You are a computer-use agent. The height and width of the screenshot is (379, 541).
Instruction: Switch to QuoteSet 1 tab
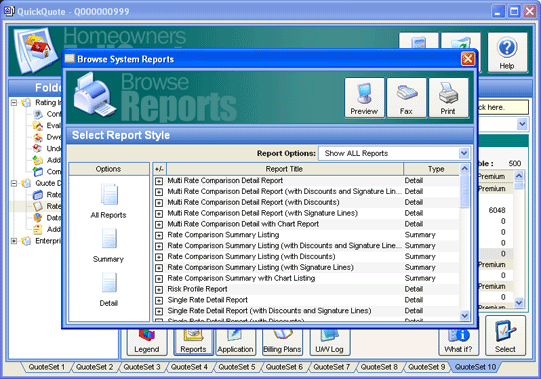pyautogui.click(x=47, y=367)
